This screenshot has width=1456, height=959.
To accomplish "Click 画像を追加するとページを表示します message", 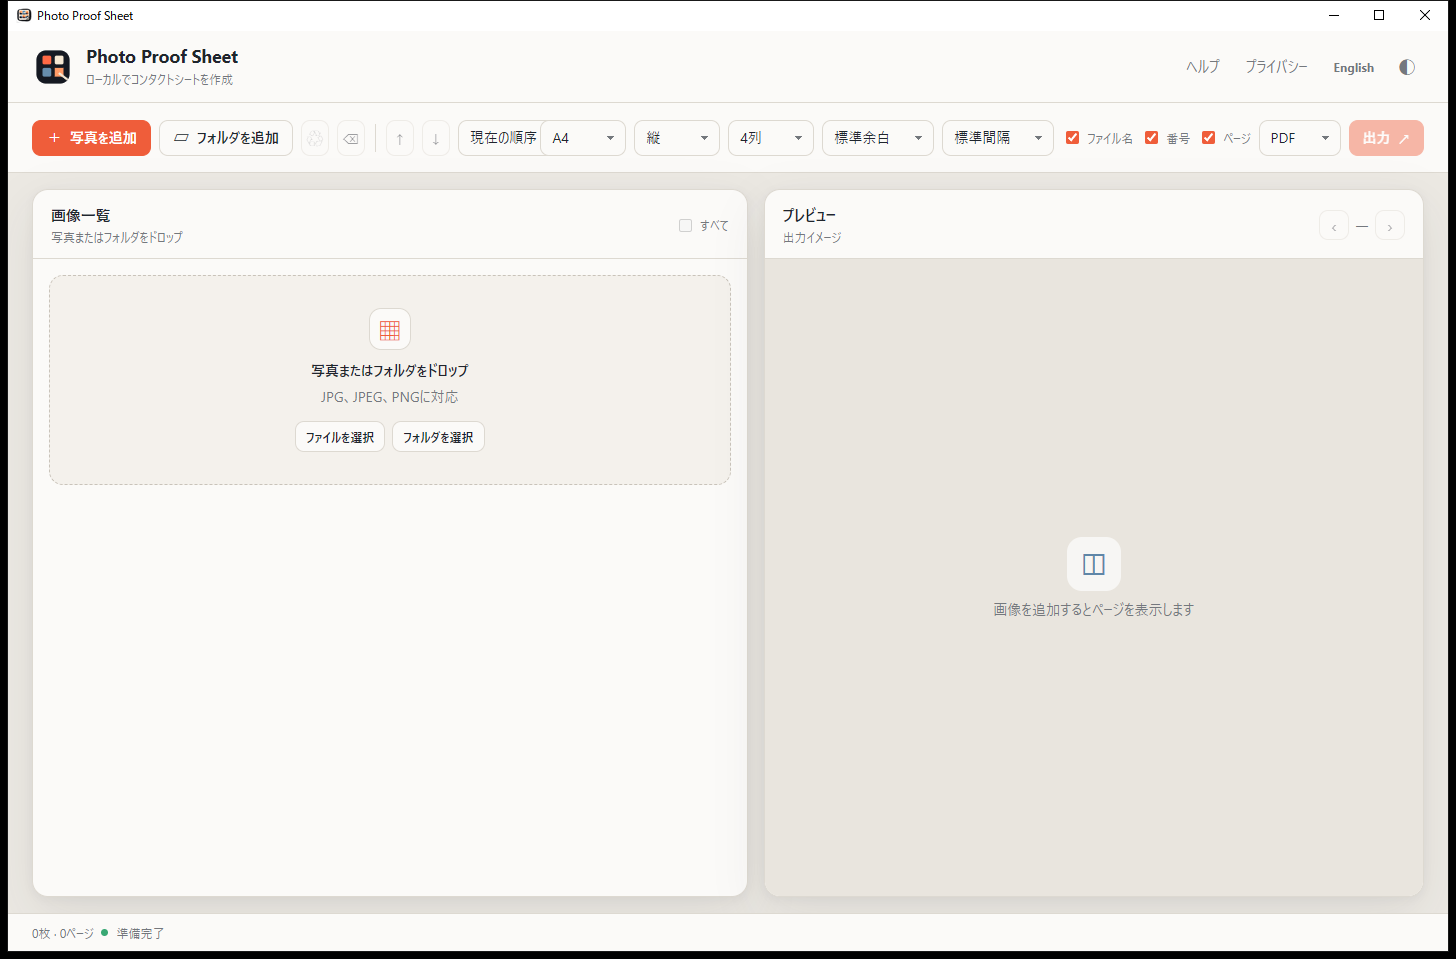I will [x=1094, y=609].
